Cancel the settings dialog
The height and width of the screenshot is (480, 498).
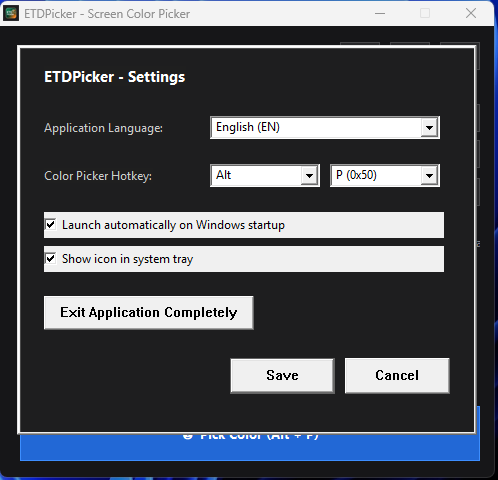(x=397, y=376)
